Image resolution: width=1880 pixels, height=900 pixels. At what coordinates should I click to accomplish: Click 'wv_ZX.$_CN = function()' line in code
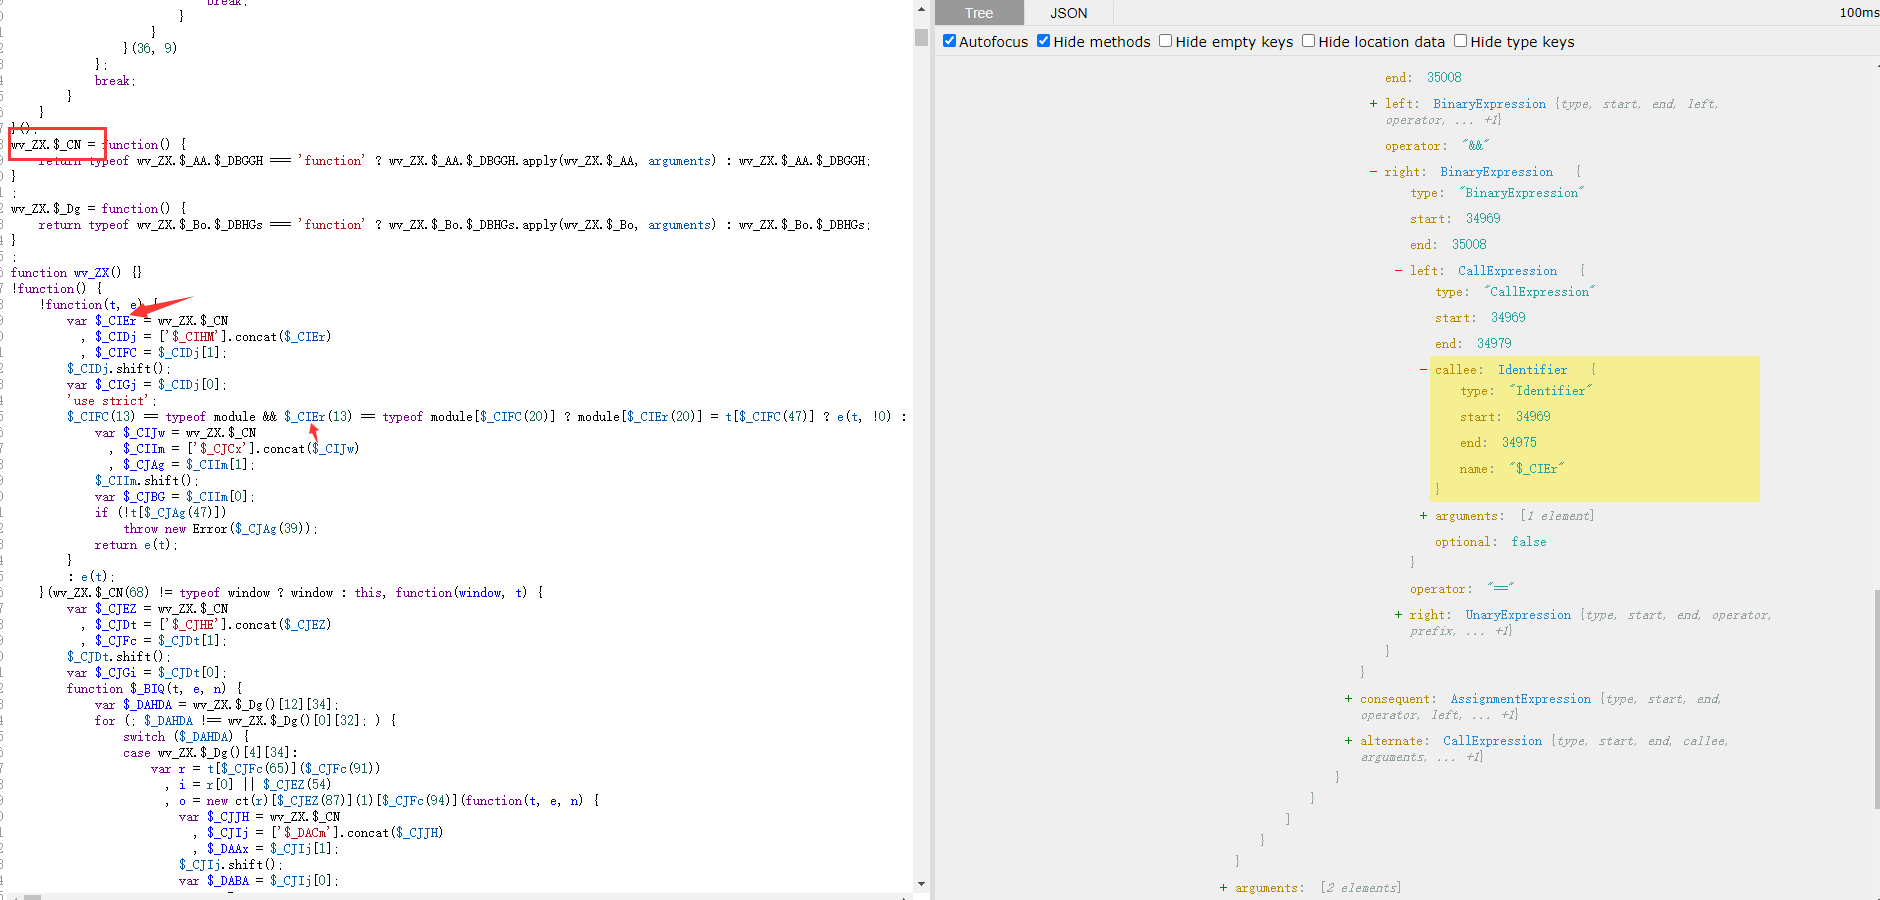[97, 145]
